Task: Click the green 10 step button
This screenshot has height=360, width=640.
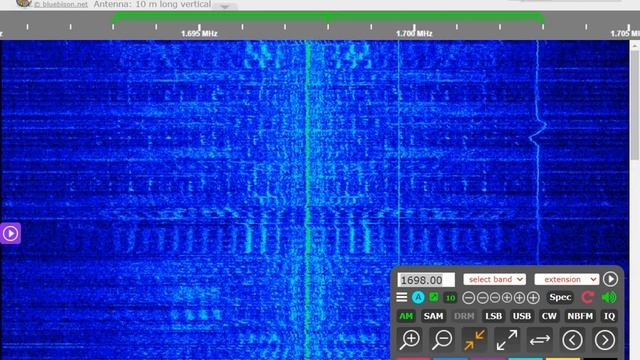Action: (x=450, y=298)
